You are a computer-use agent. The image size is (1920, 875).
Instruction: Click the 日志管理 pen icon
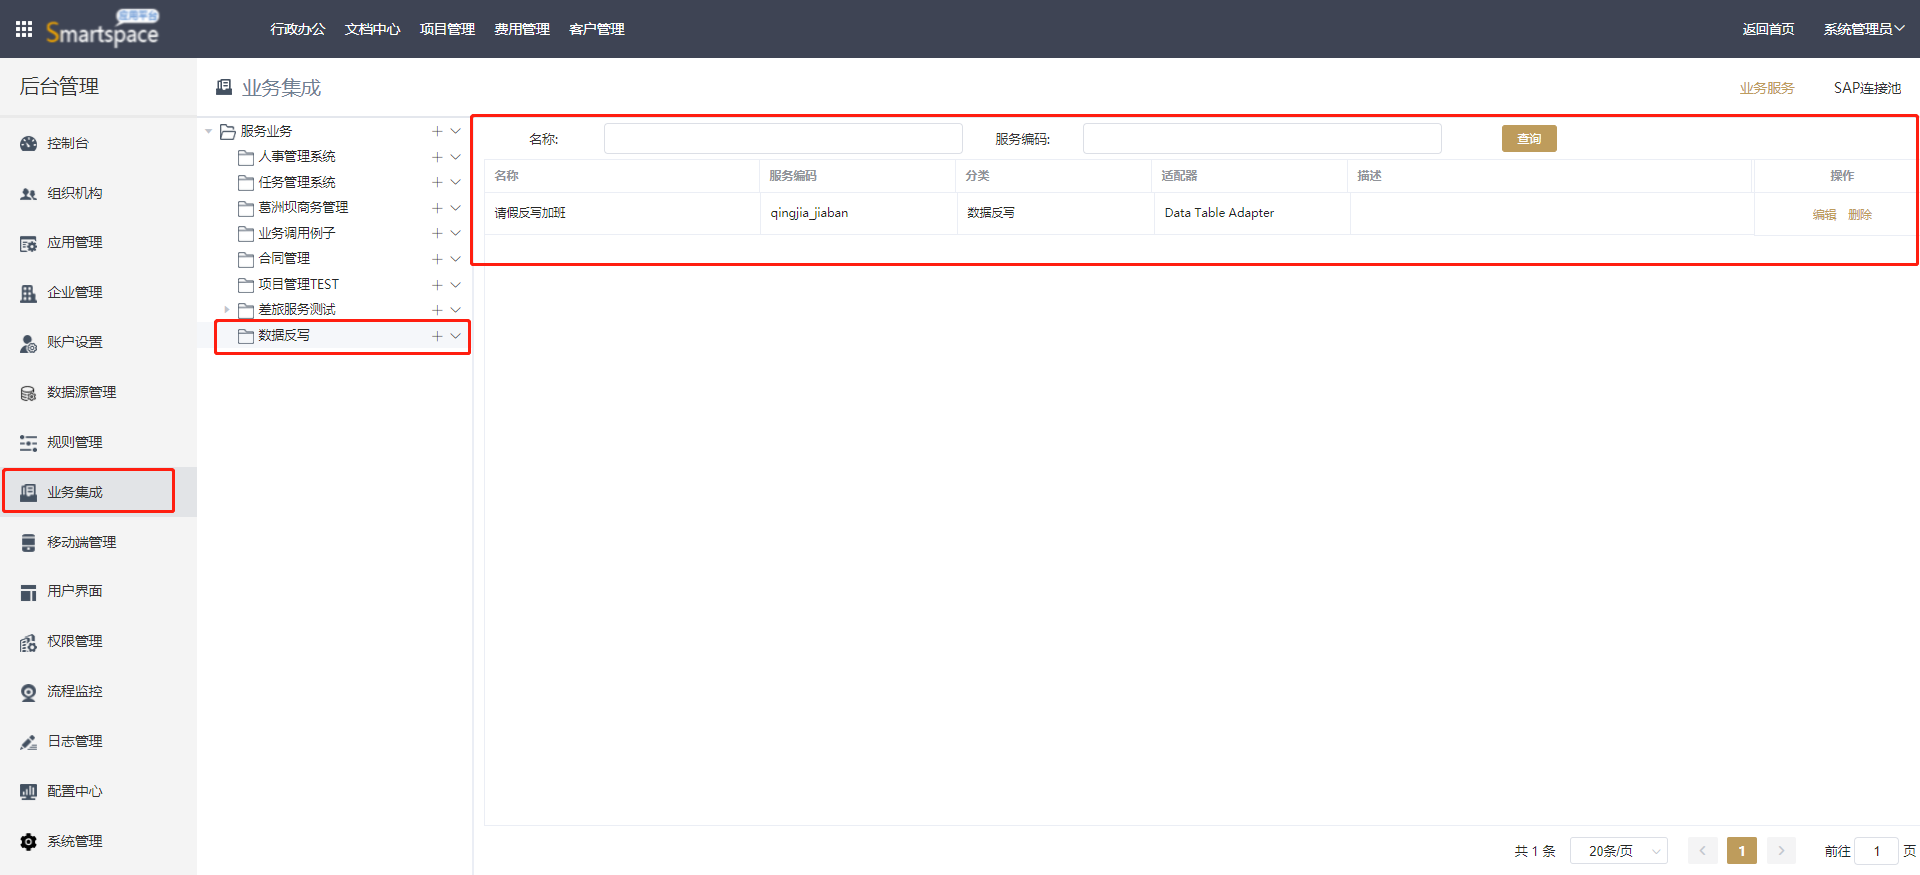[x=28, y=742]
